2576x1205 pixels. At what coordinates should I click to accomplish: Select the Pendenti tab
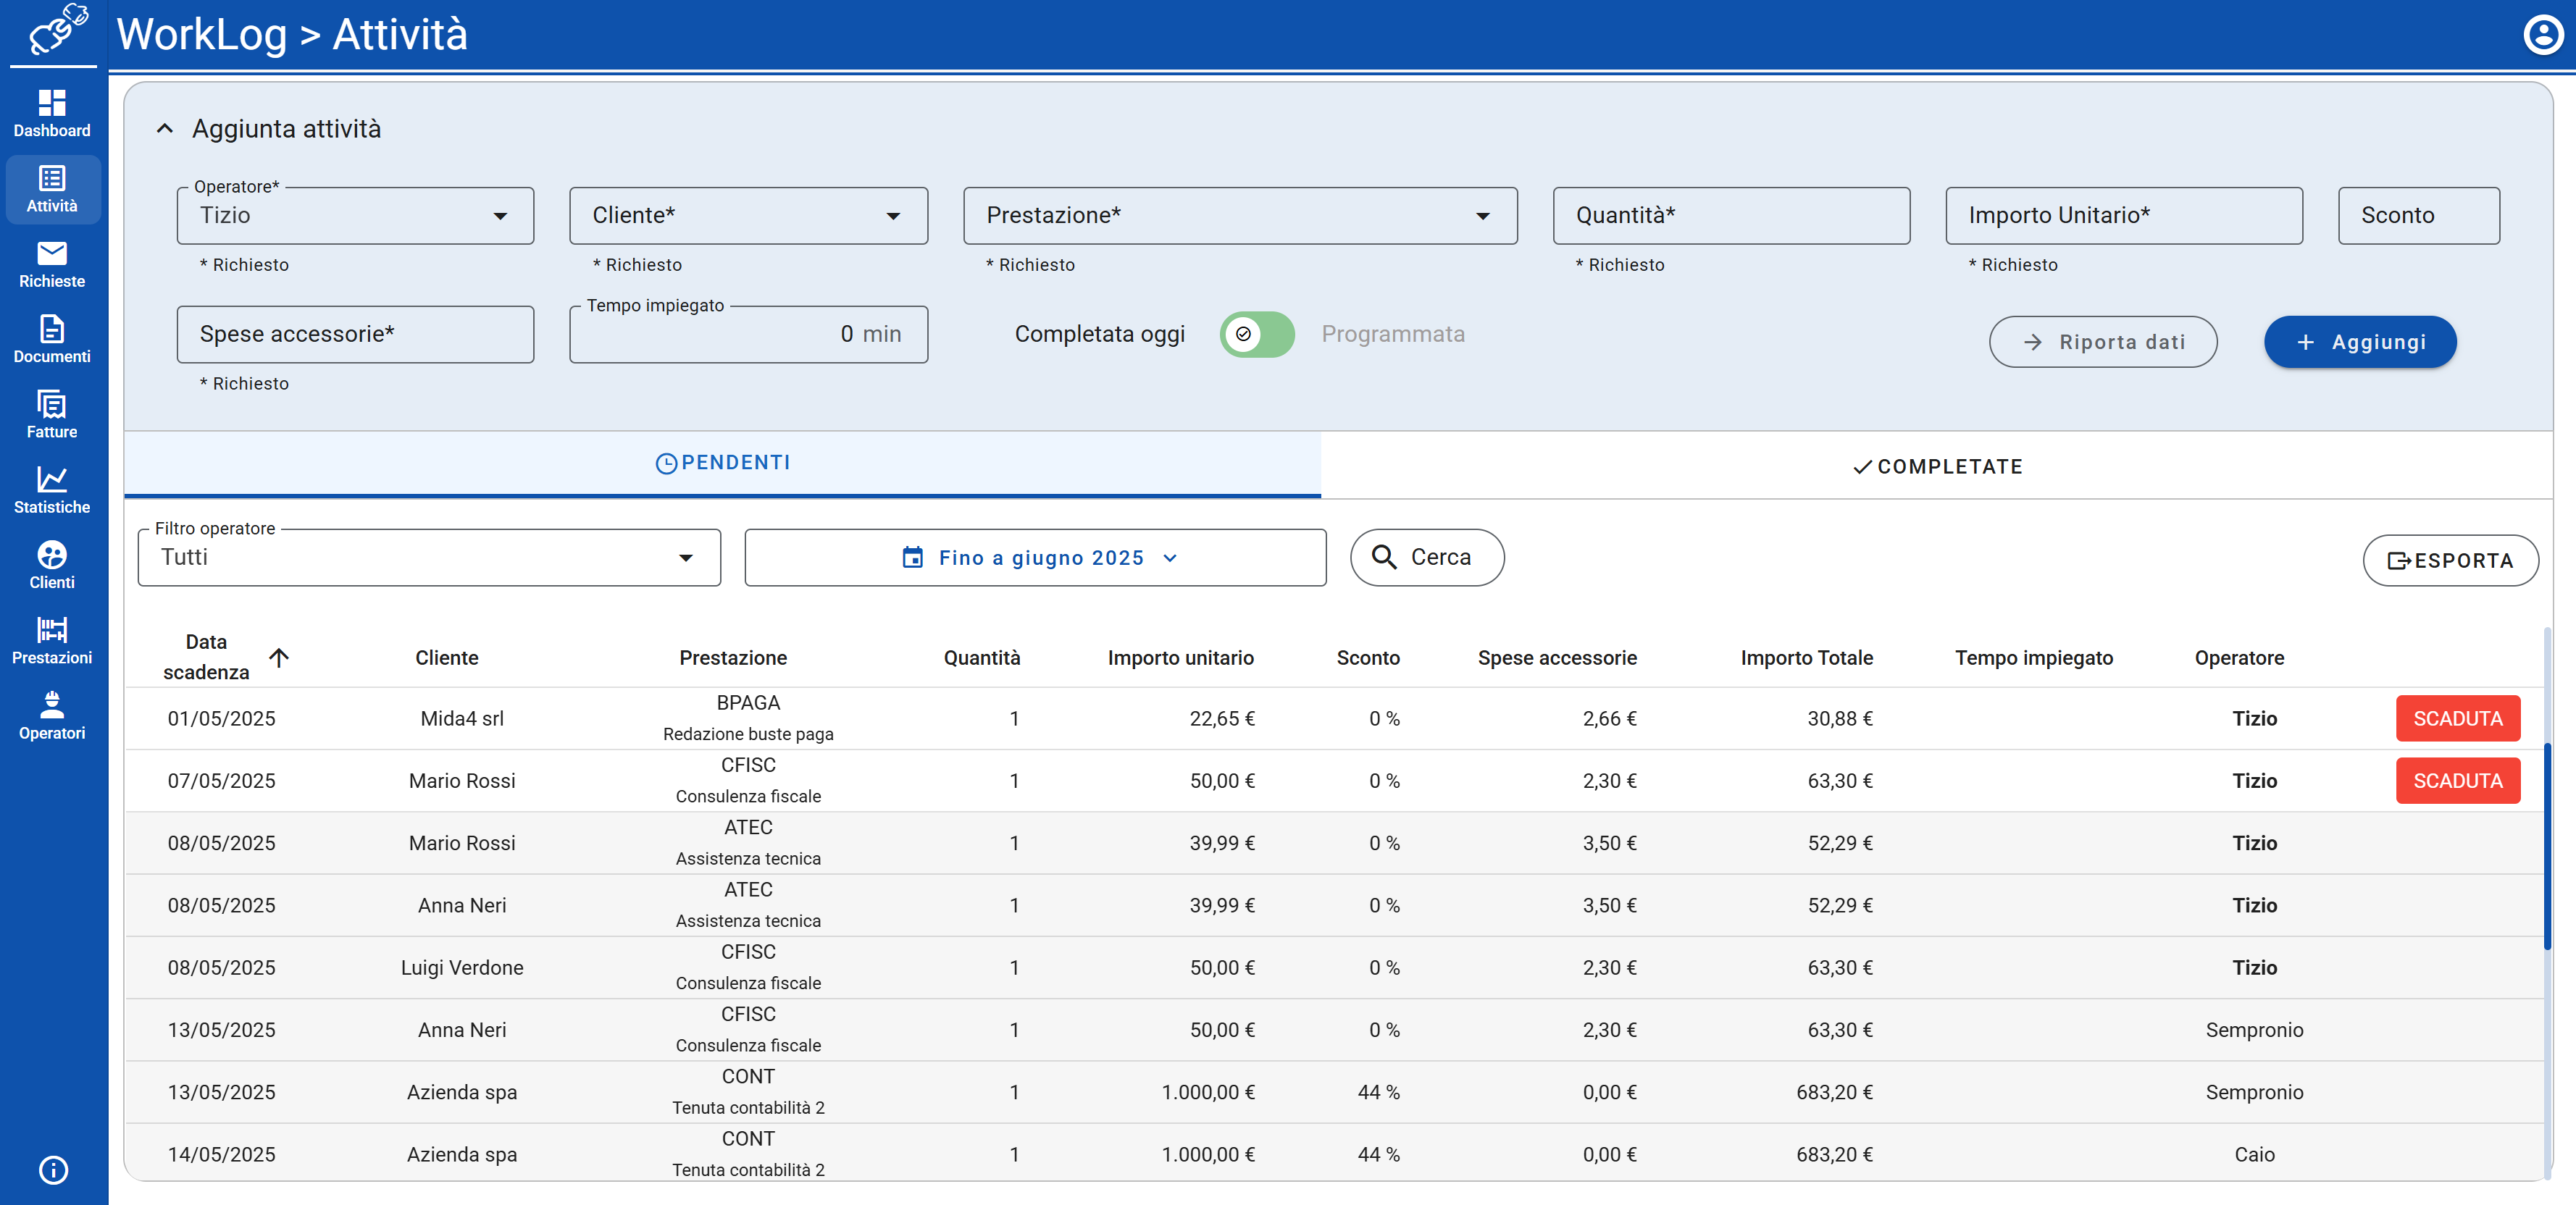coord(722,463)
